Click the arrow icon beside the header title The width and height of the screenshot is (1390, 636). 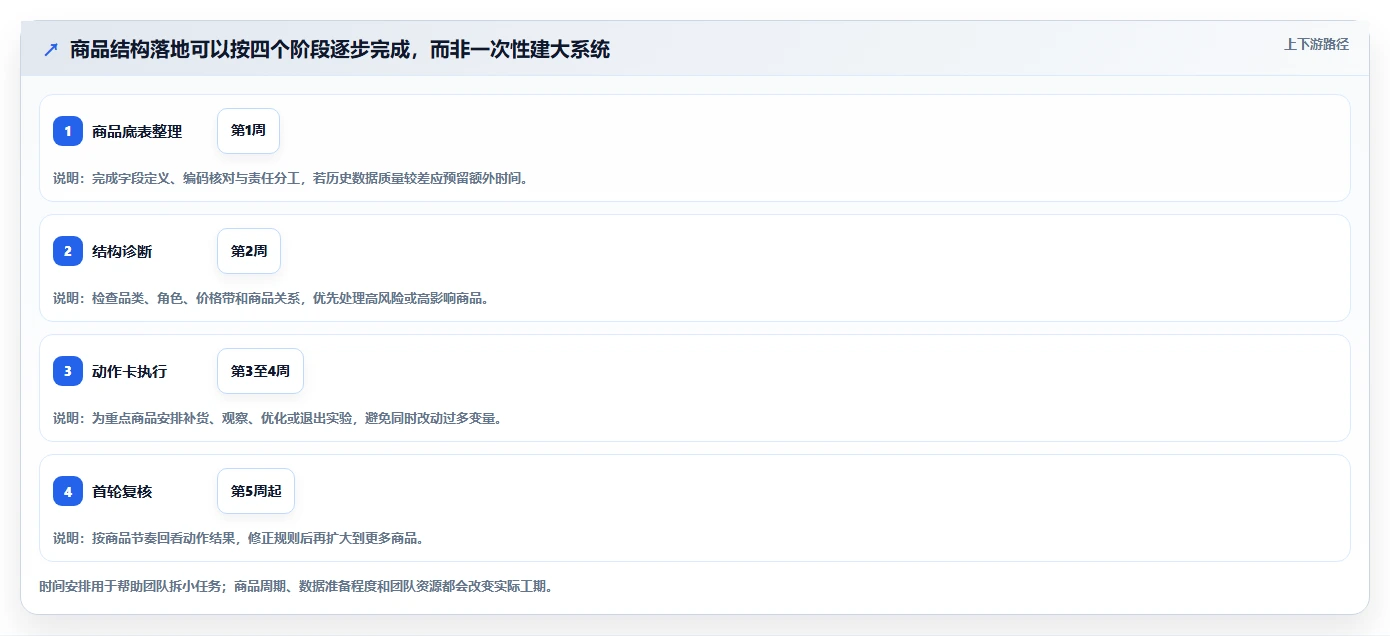click(51, 49)
